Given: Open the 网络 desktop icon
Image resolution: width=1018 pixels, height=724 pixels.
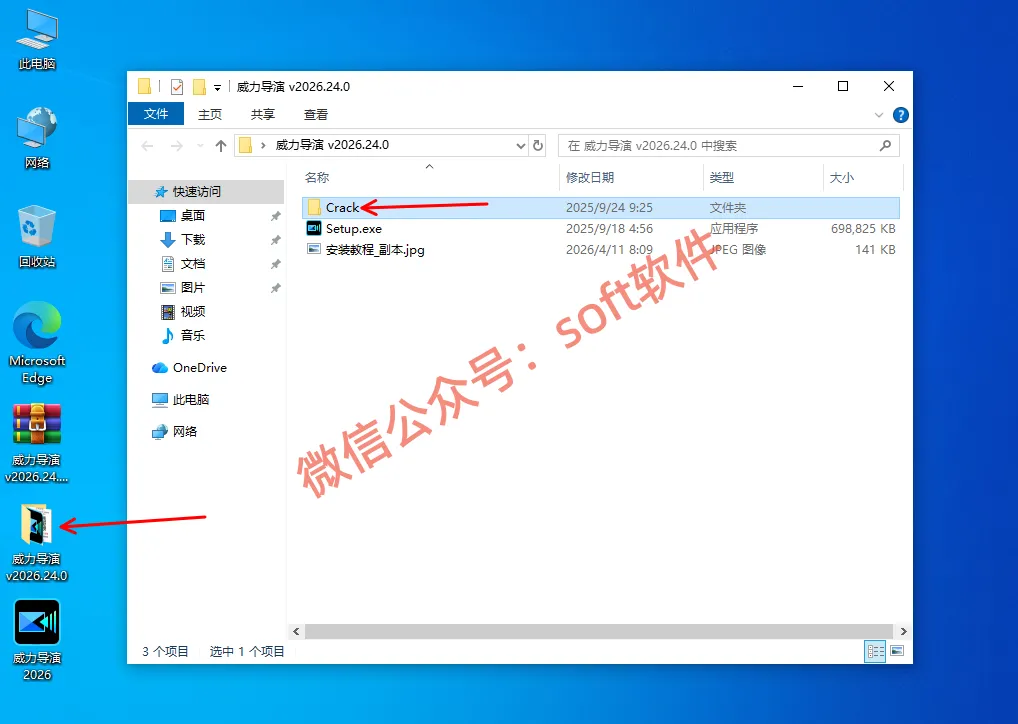Looking at the screenshot, I should click(37, 138).
